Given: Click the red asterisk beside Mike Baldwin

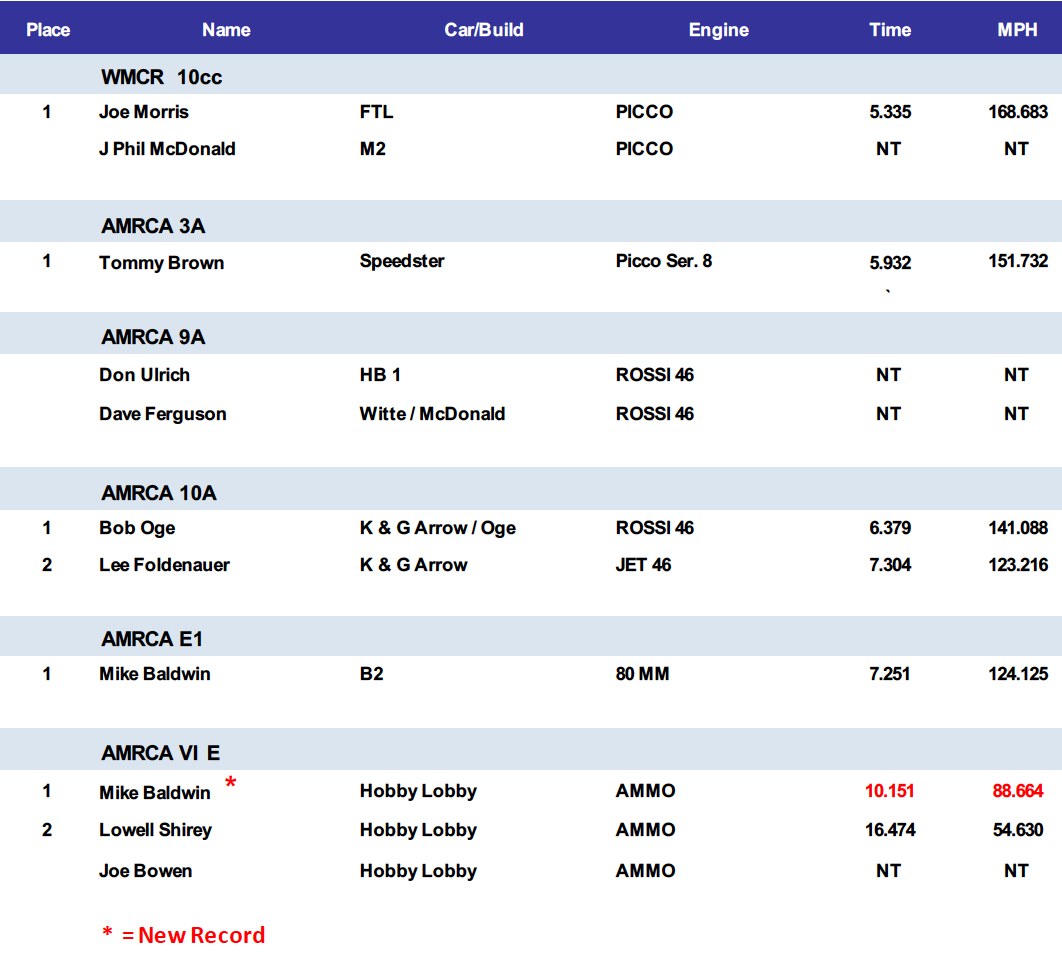Looking at the screenshot, I should click(231, 783).
